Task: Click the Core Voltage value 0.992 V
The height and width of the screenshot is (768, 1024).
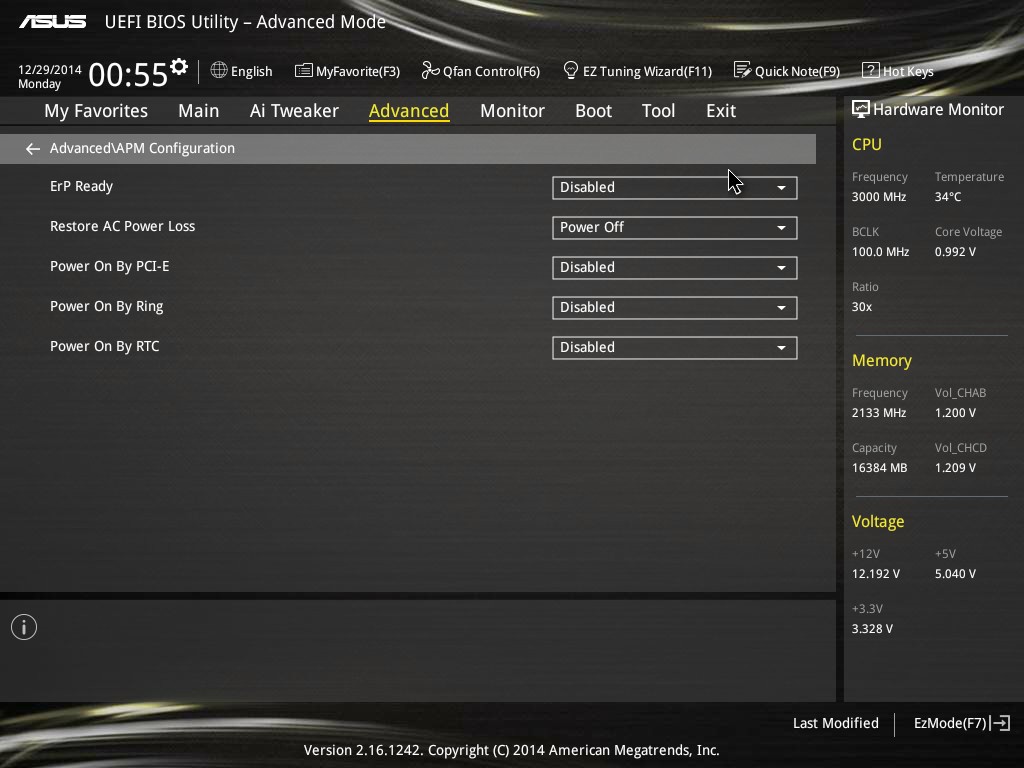Action: point(955,251)
